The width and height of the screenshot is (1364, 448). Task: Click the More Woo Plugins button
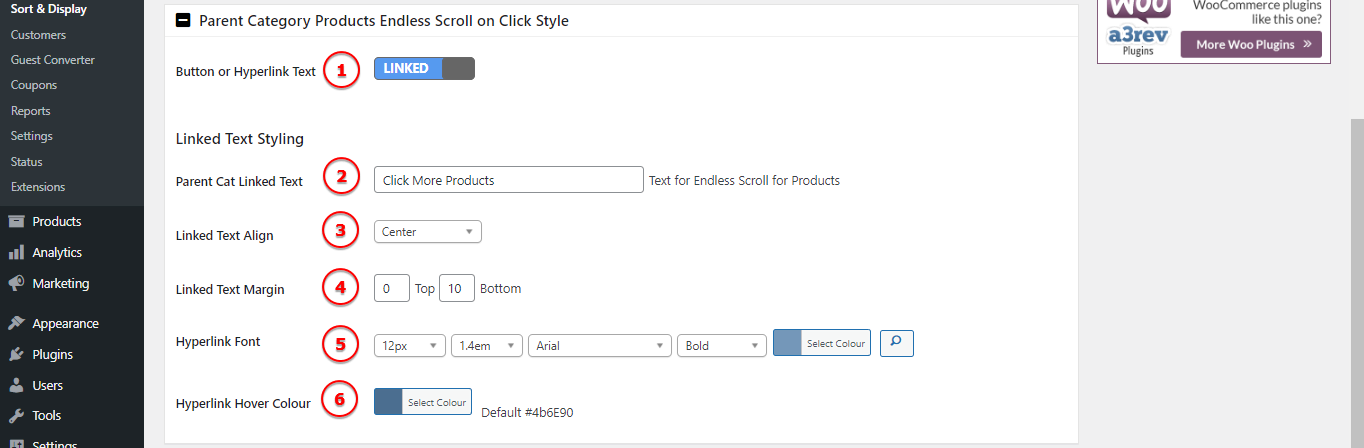pyautogui.click(x=1251, y=45)
